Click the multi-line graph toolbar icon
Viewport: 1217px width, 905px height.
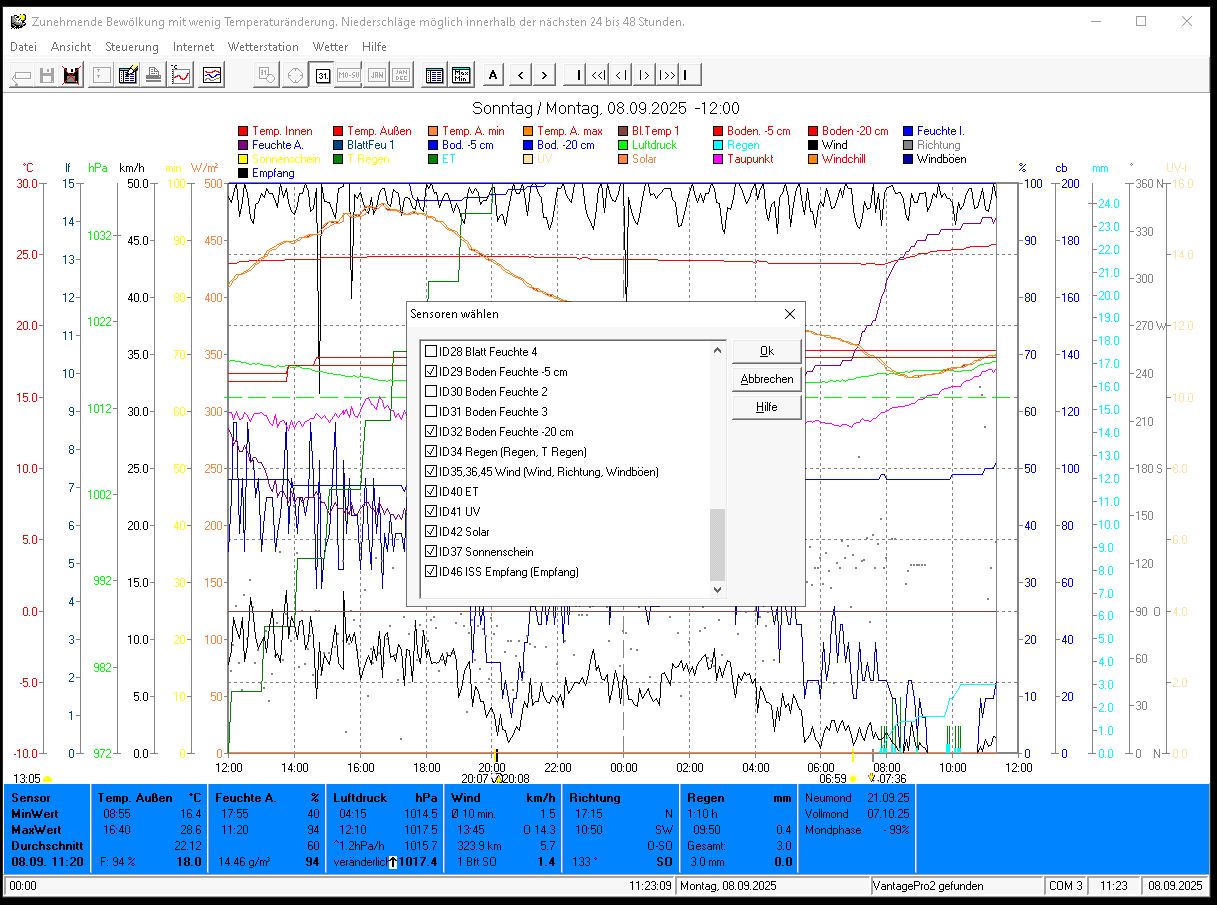[212, 75]
